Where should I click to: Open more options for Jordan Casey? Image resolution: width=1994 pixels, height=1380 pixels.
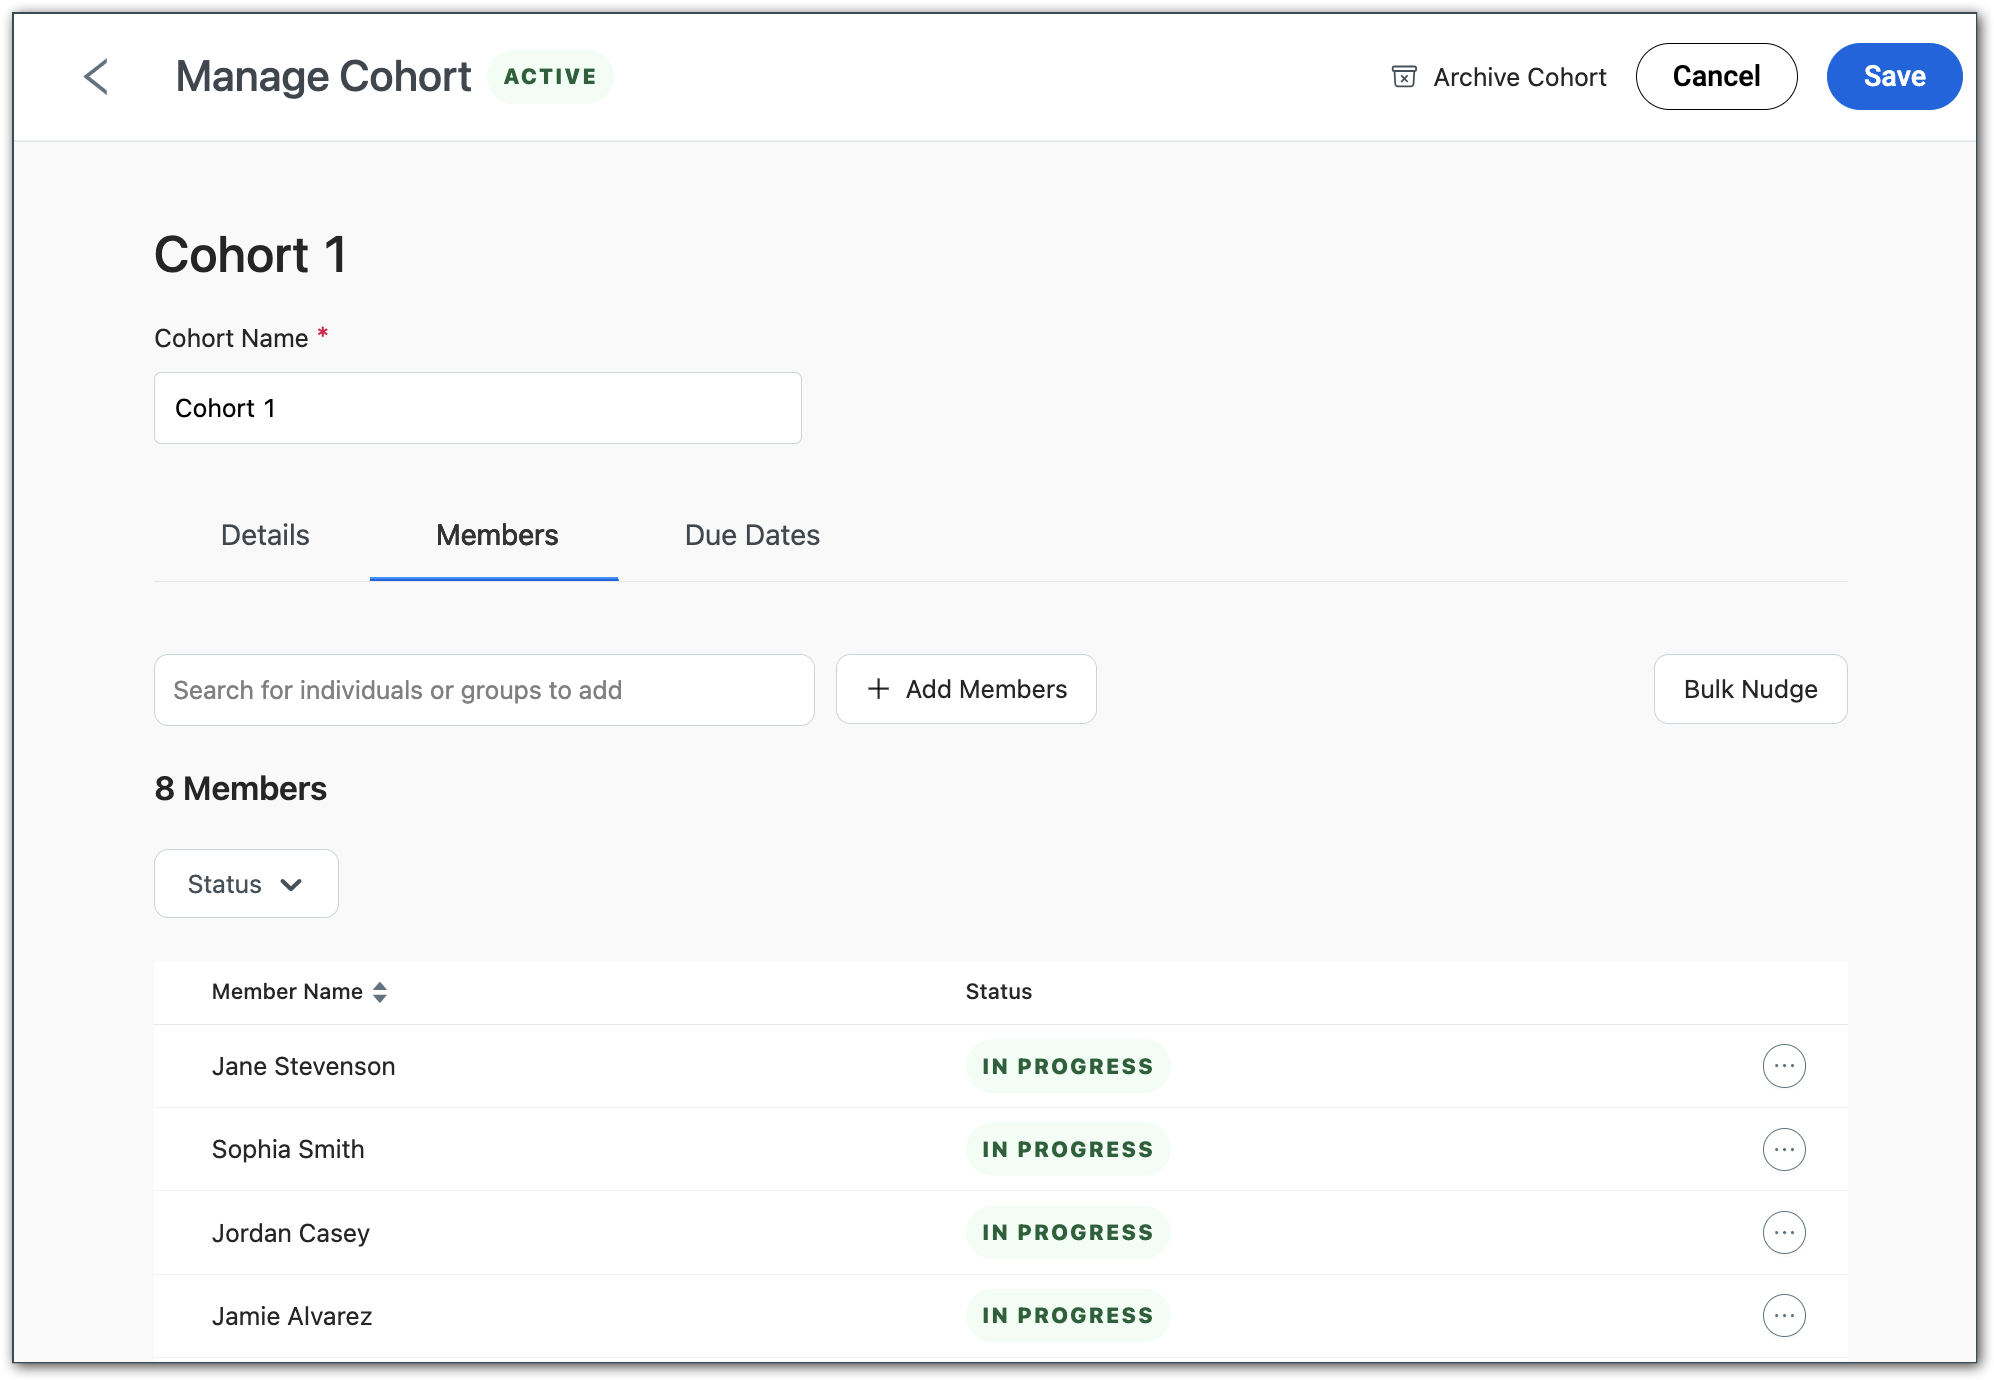(1783, 1232)
